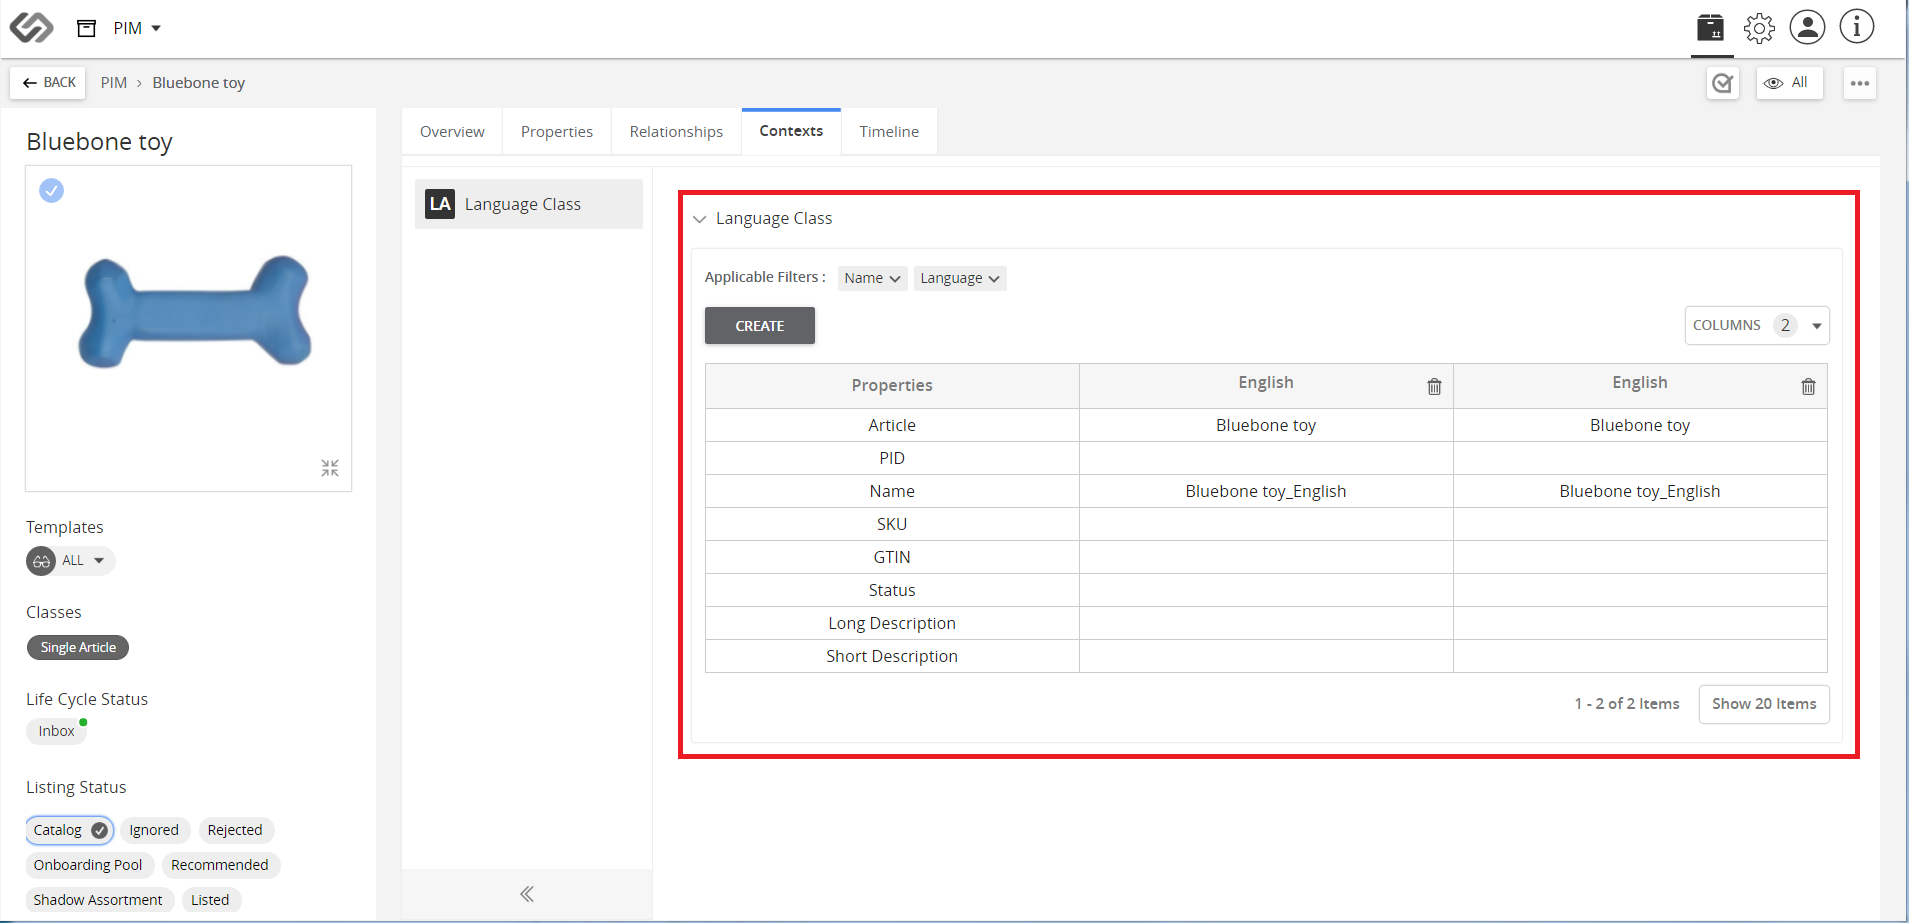The width and height of the screenshot is (1909, 923).
Task: Click the Inbox life cycle status
Action: (x=57, y=731)
